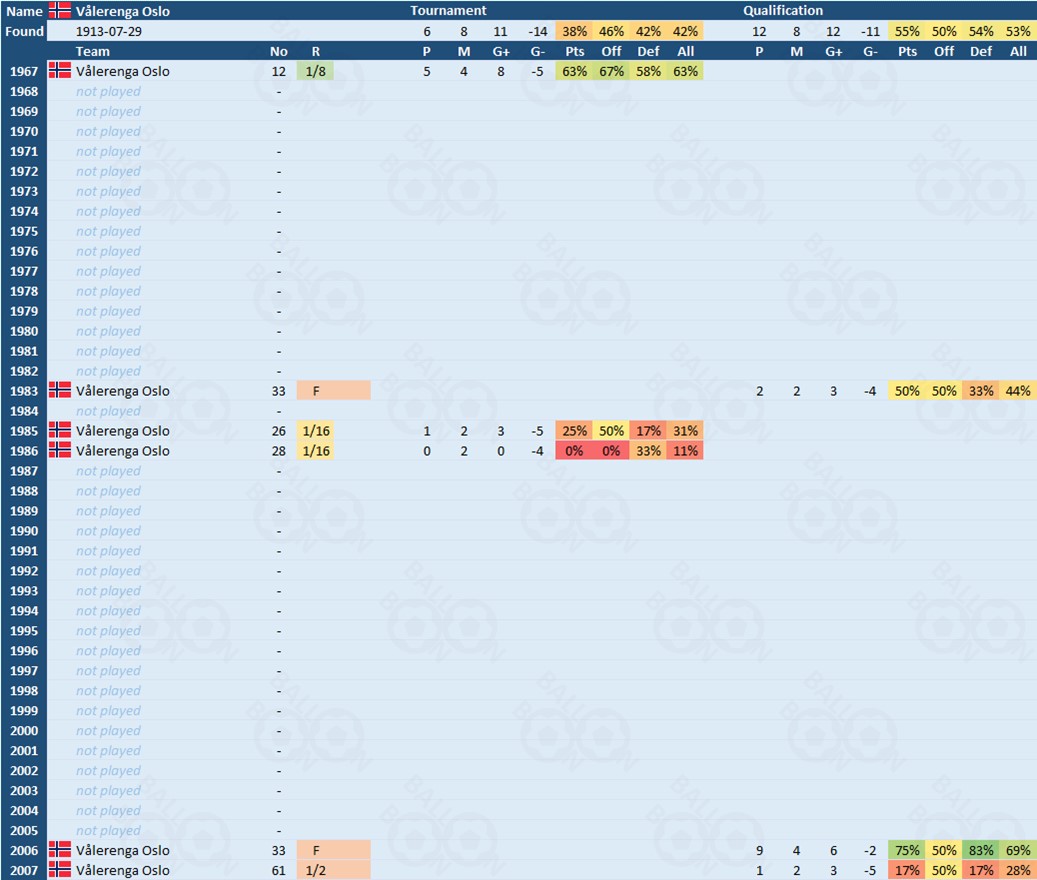Click the No column header

tap(279, 51)
